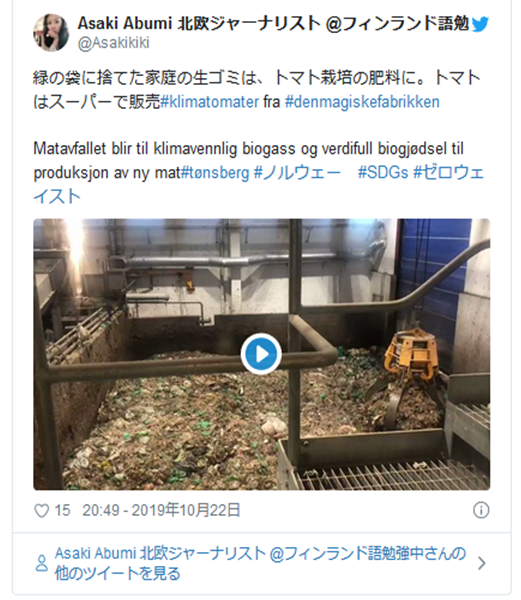Play the embedded tweet video
Viewport: 521px width, 600px height.
click(x=261, y=354)
